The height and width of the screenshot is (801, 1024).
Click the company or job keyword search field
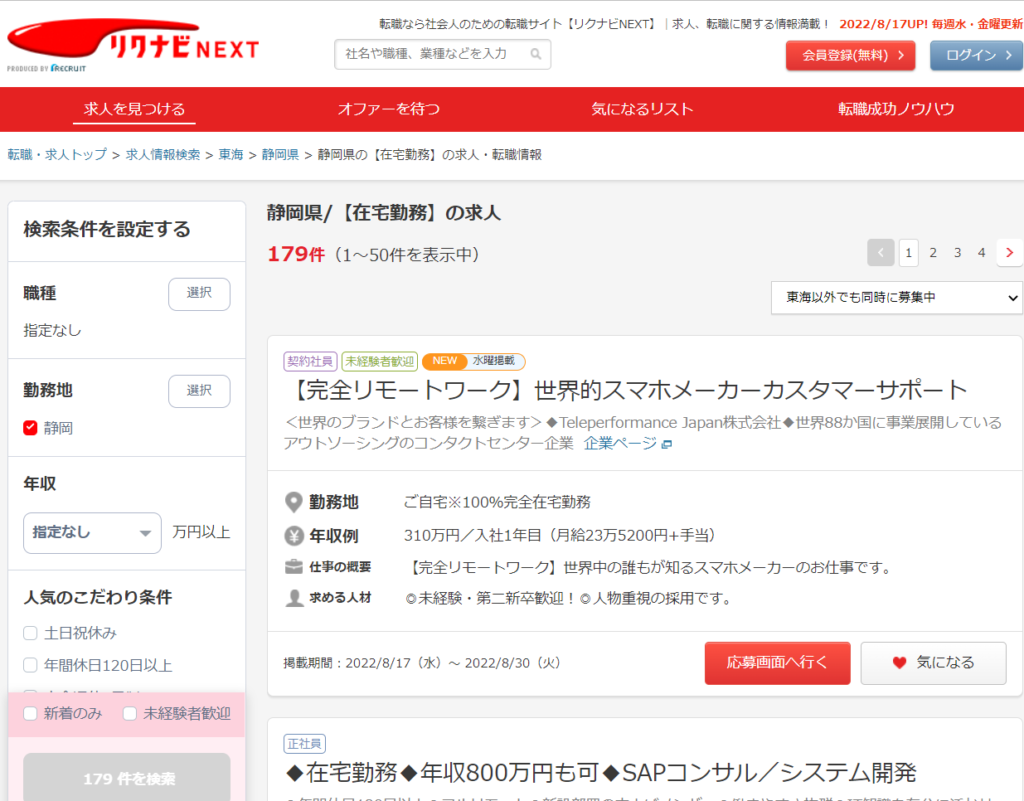pyautogui.click(x=442, y=54)
